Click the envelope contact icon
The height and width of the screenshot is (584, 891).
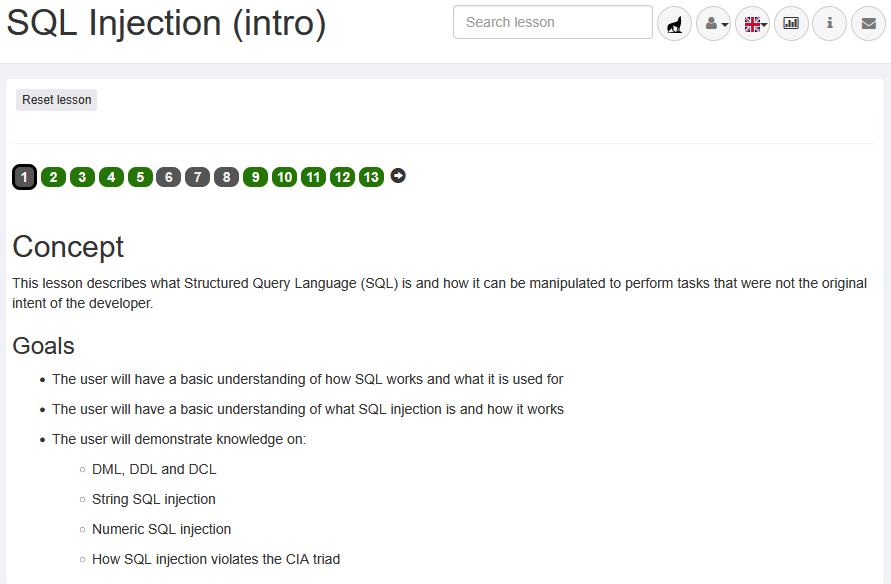tap(868, 23)
